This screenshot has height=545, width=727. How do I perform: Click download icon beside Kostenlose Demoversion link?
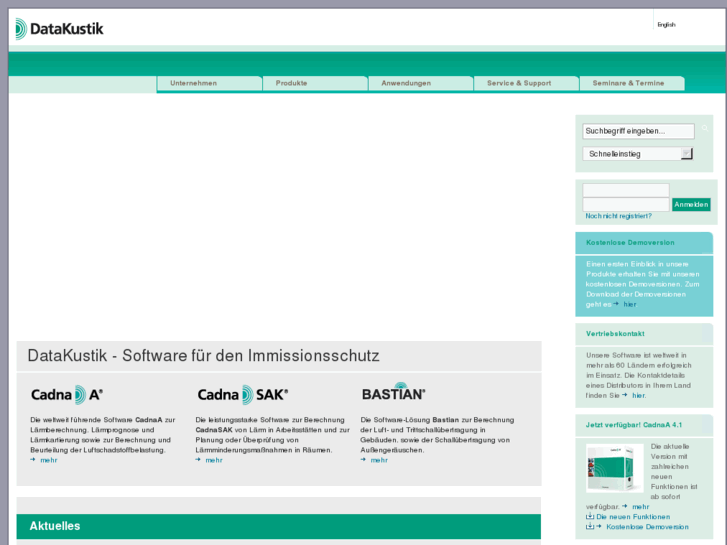click(x=590, y=526)
